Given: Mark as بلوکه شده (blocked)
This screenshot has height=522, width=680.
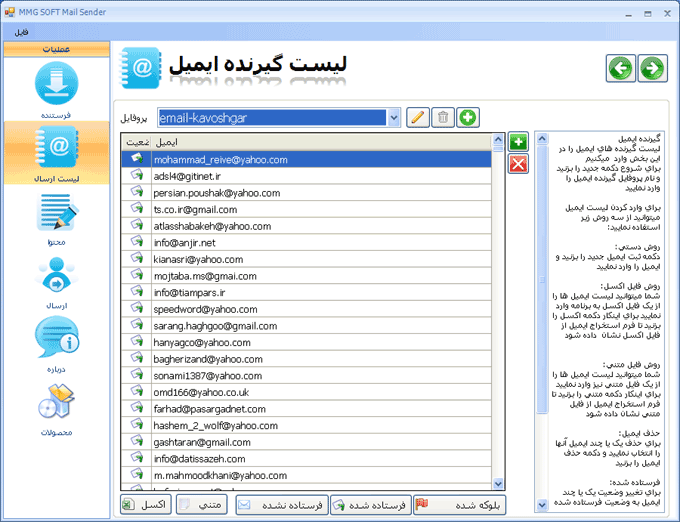Looking at the screenshot, I should (460, 505).
